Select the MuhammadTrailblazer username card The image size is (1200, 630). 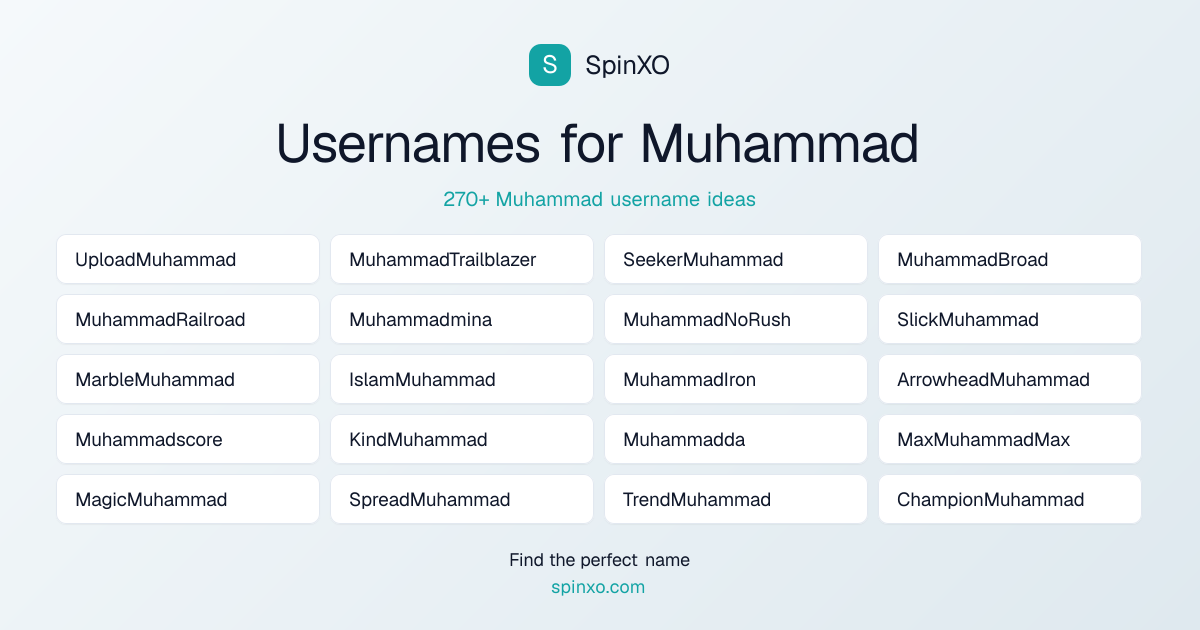pyautogui.click(x=462, y=259)
